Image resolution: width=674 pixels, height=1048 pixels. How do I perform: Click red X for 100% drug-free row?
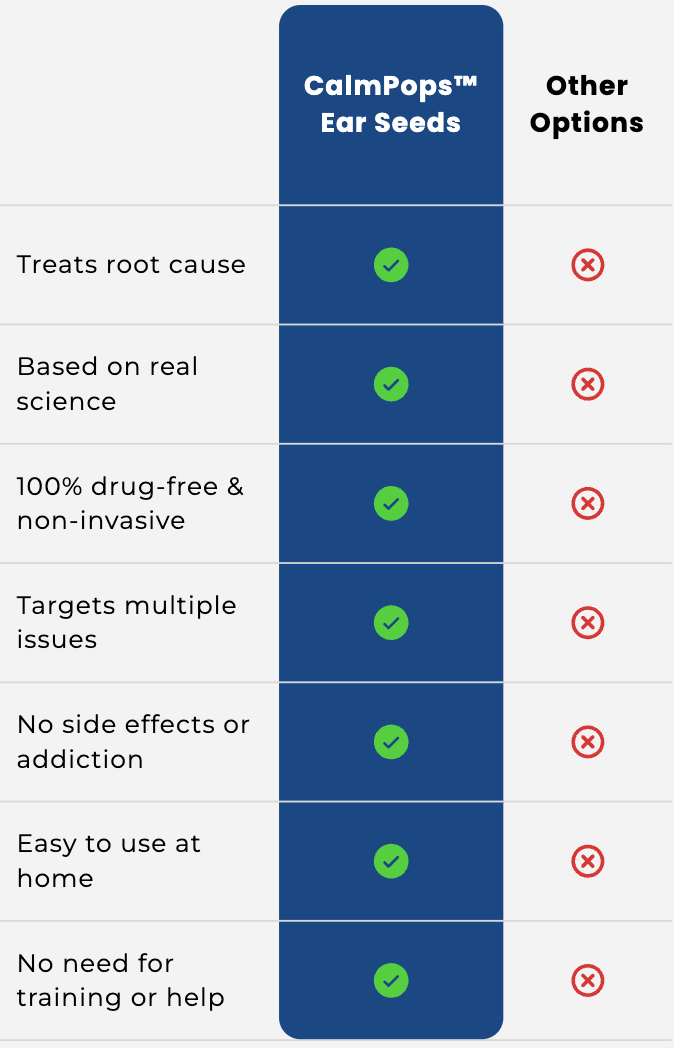587,503
